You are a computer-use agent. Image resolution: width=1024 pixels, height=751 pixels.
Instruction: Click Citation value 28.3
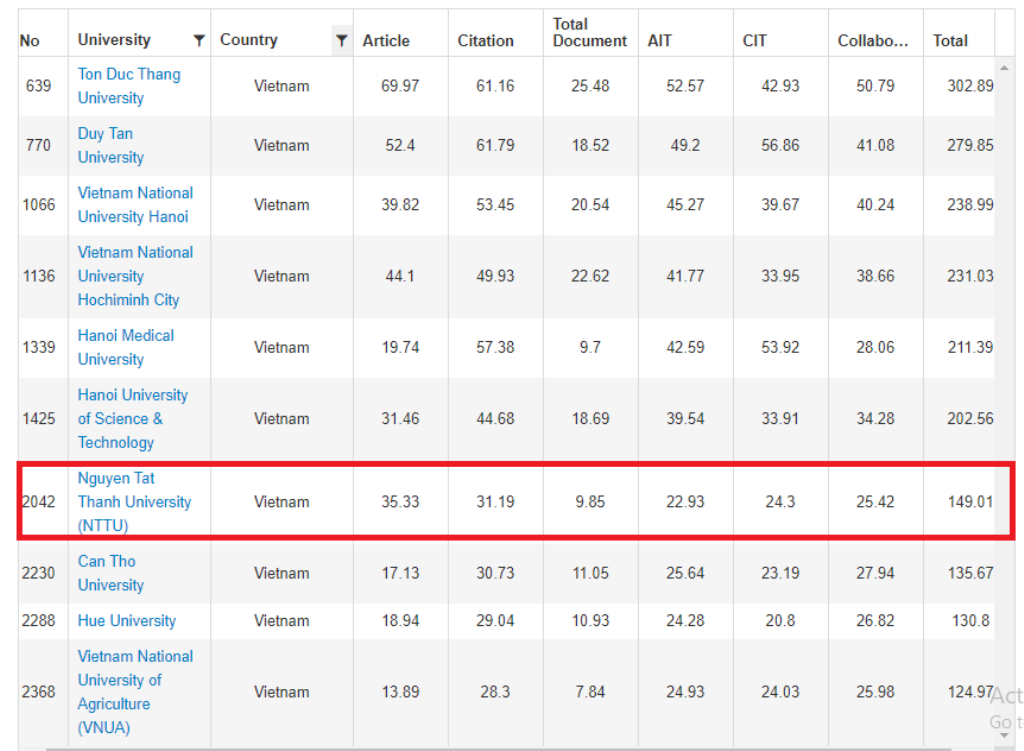495,692
